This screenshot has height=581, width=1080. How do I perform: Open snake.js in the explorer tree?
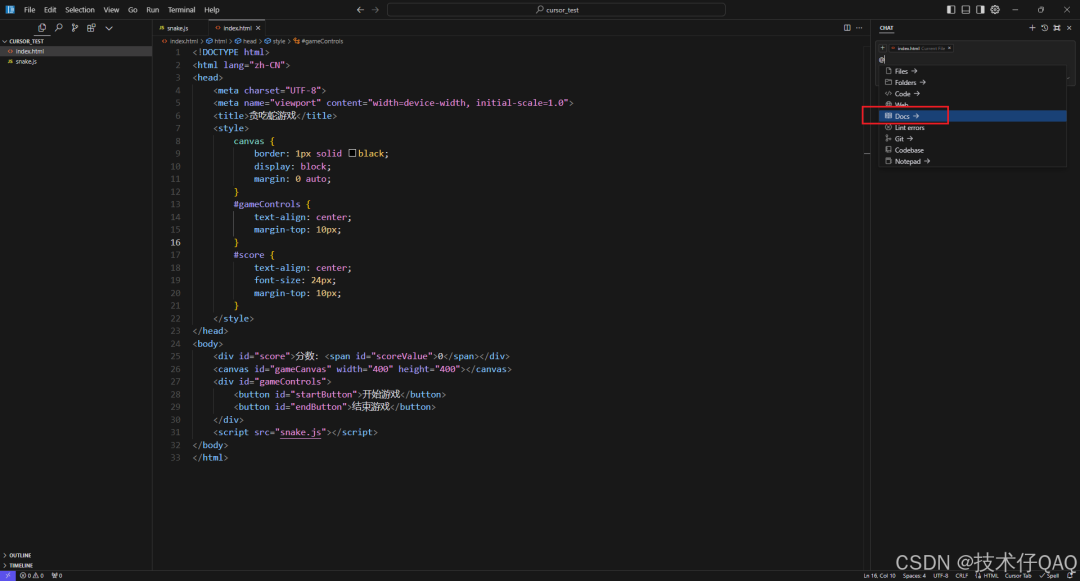tap(76, 61)
